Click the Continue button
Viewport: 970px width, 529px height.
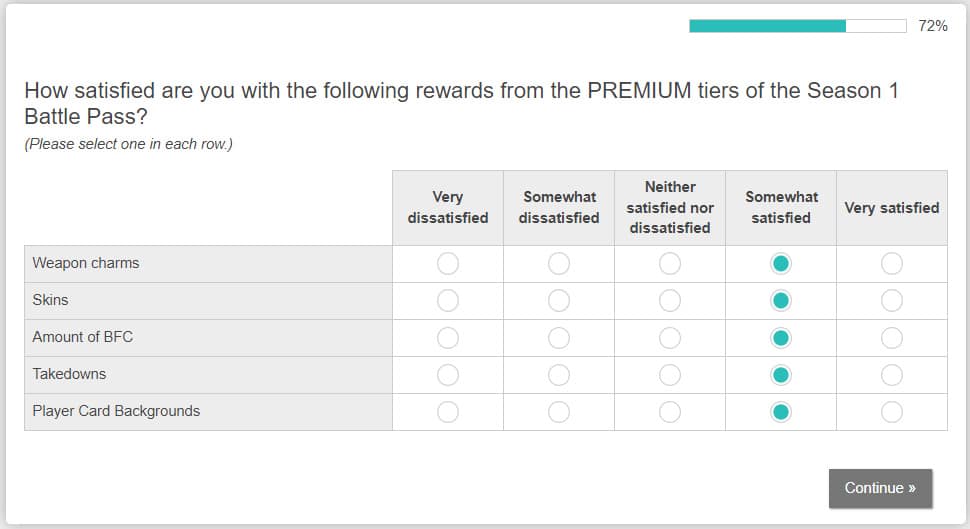(880, 488)
